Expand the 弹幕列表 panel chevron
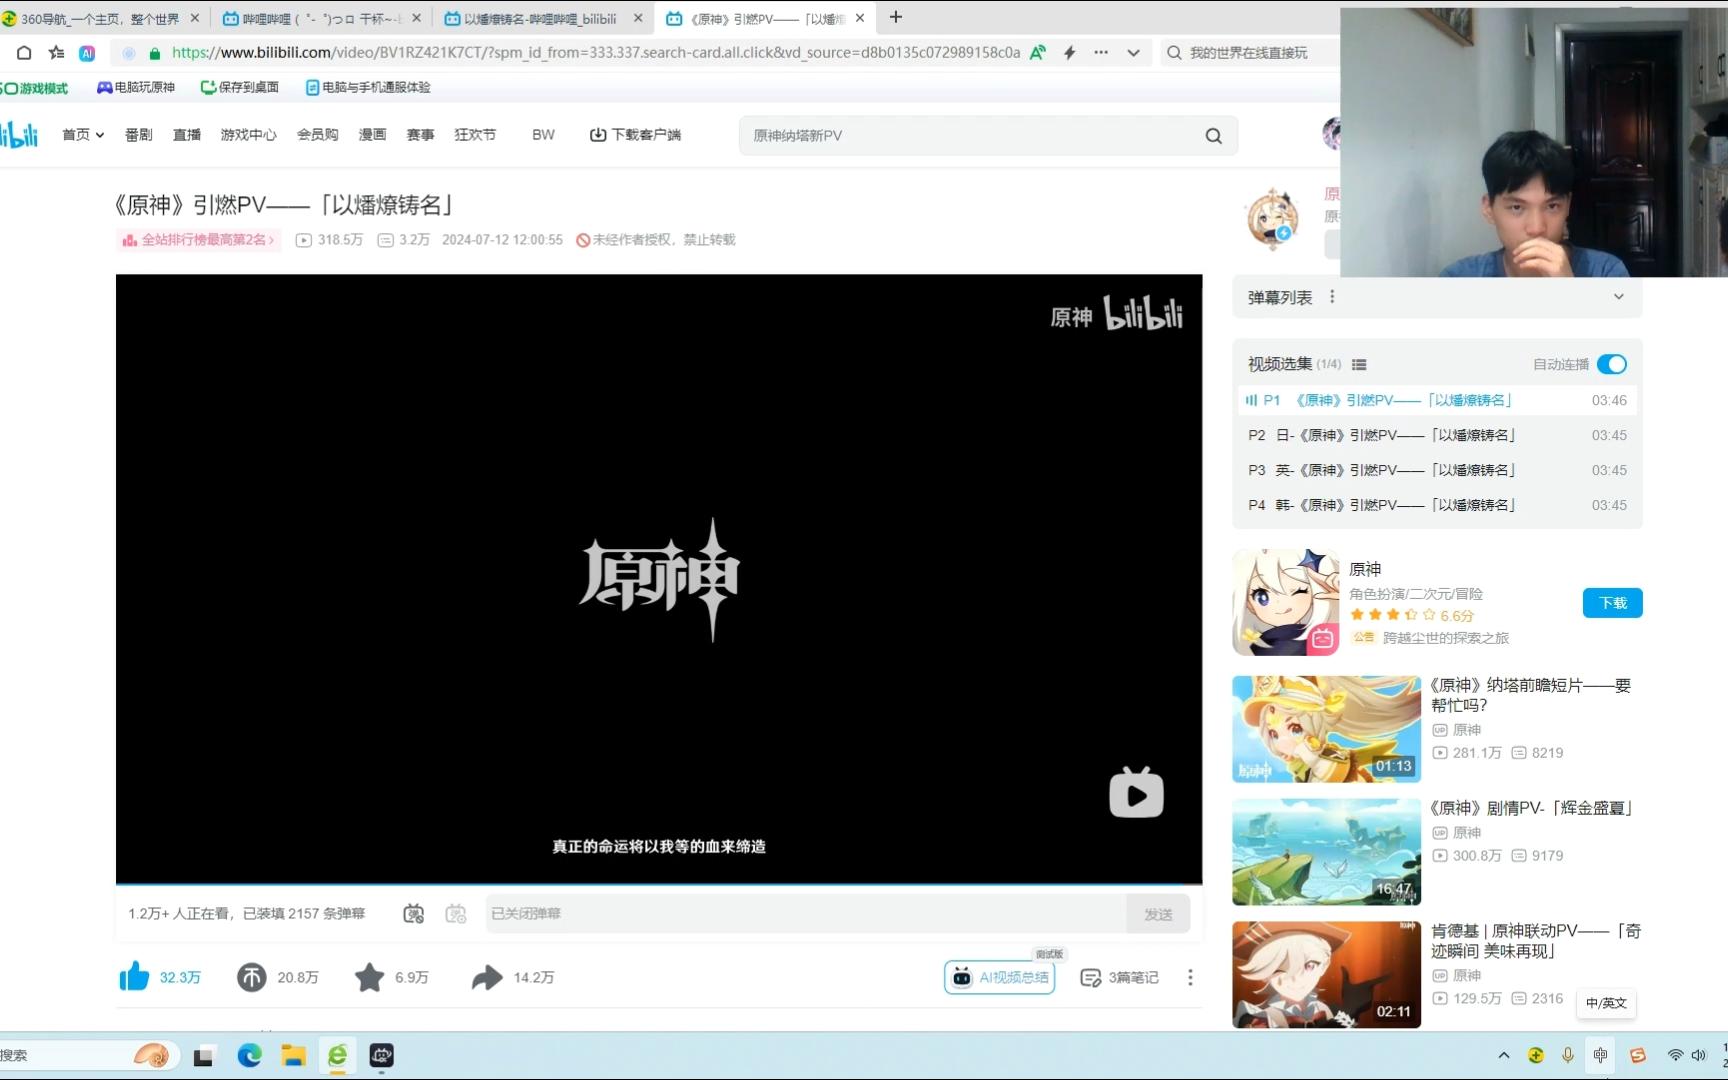 pyautogui.click(x=1619, y=297)
